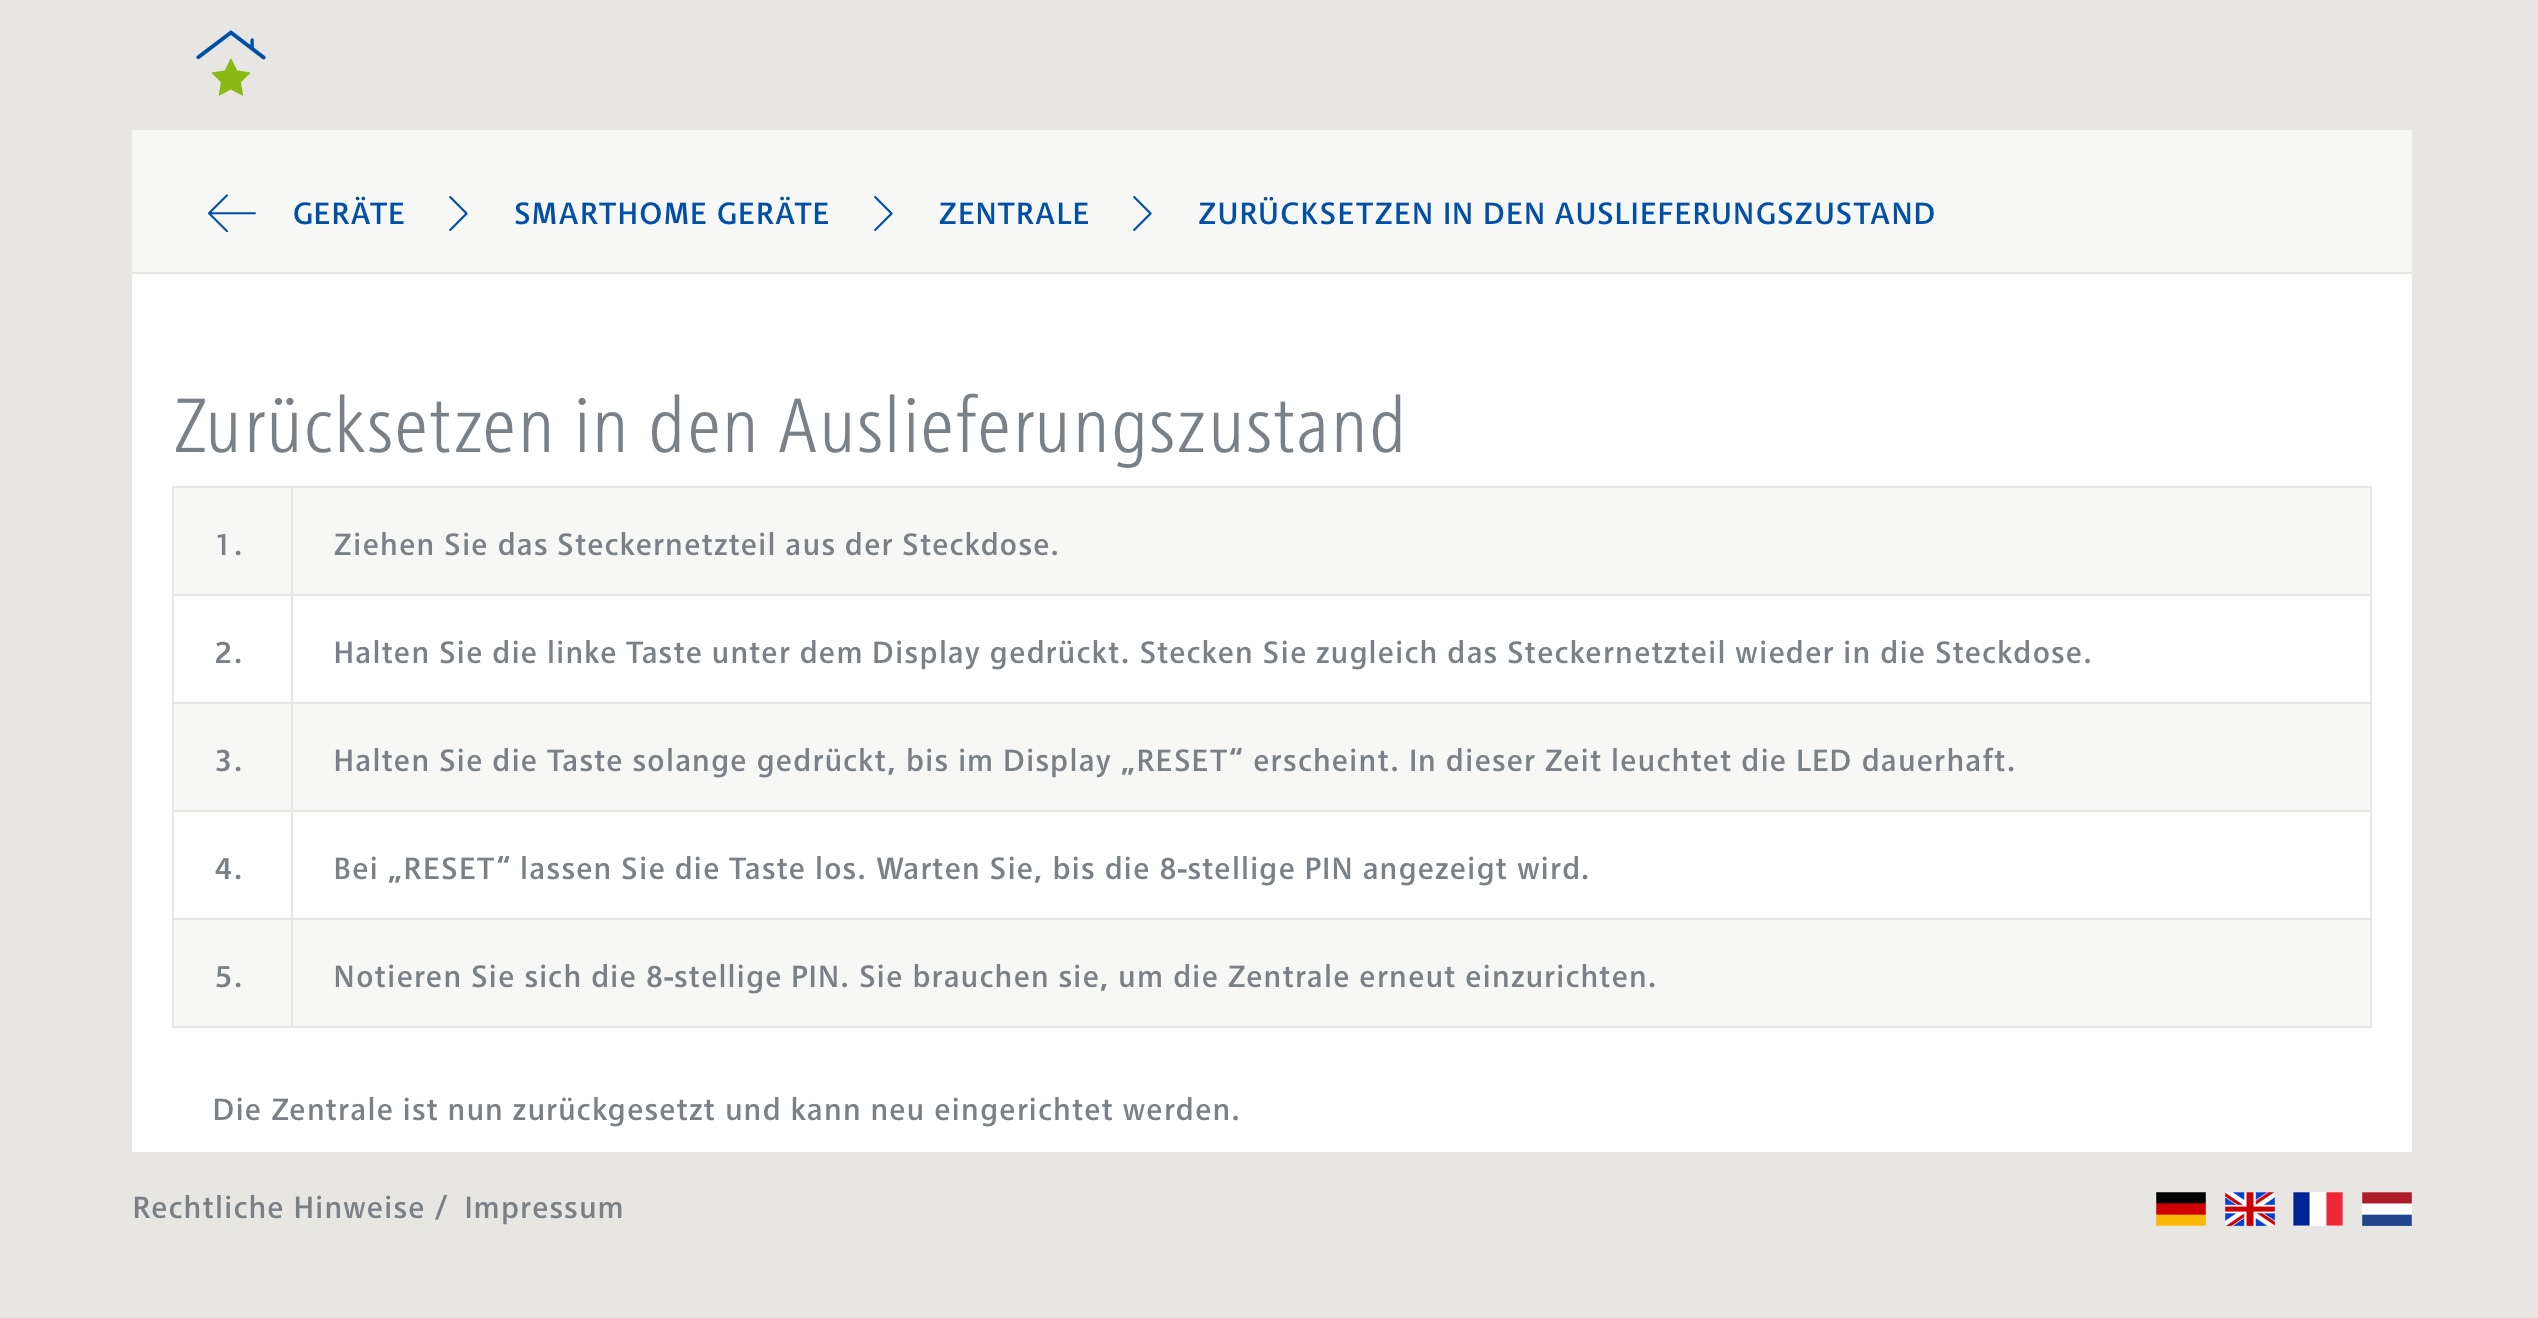Click the back arrow in breadcrumb

click(232, 213)
